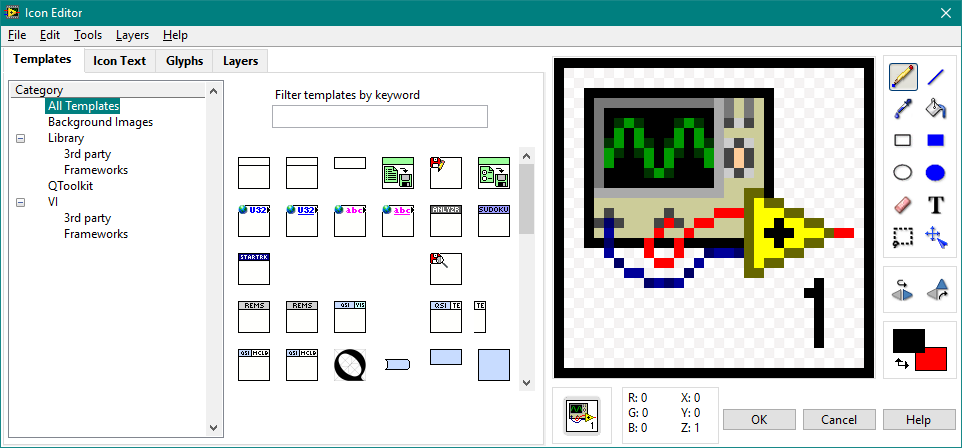The width and height of the screenshot is (962, 448).
Task: Select the Pencil drawing tool
Action: coord(903,76)
